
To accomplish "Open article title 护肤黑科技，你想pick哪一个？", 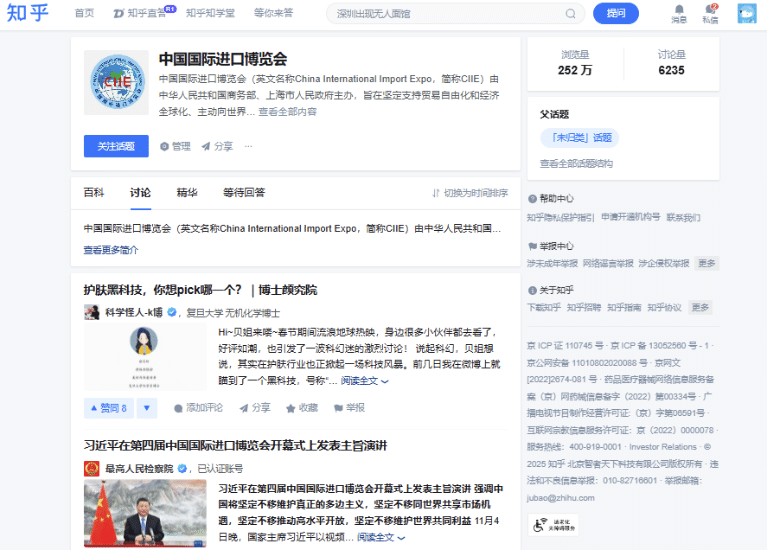I will (x=201, y=290).
